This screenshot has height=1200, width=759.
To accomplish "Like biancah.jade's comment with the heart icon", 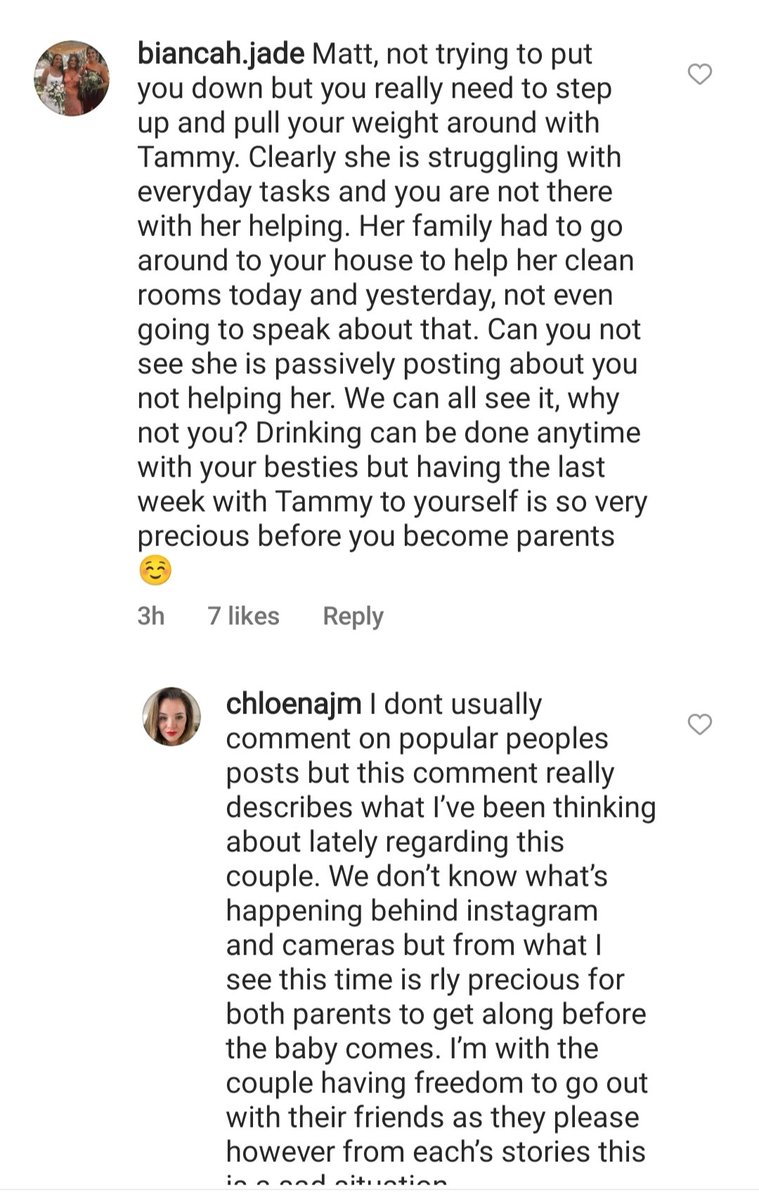I will (x=700, y=74).
